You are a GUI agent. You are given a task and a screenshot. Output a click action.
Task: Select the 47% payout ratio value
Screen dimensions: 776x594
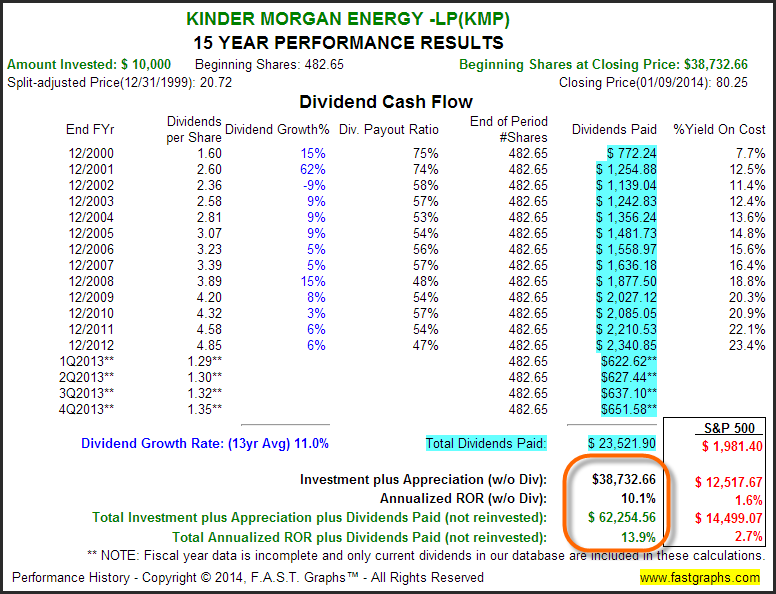pyautogui.click(x=426, y=345)
